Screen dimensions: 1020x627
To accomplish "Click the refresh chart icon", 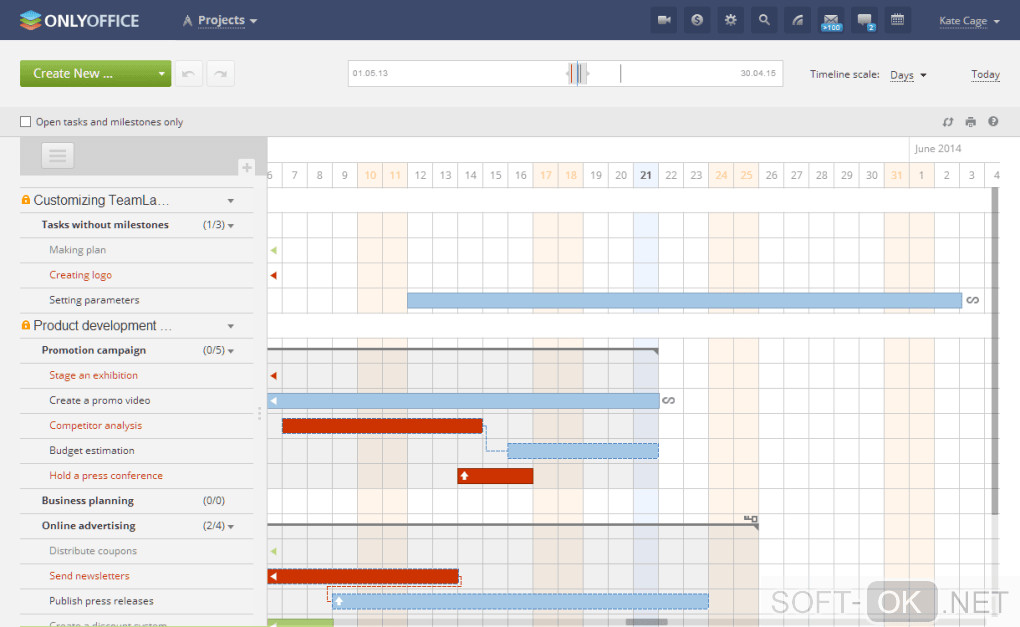I will [x=948, y=122].
